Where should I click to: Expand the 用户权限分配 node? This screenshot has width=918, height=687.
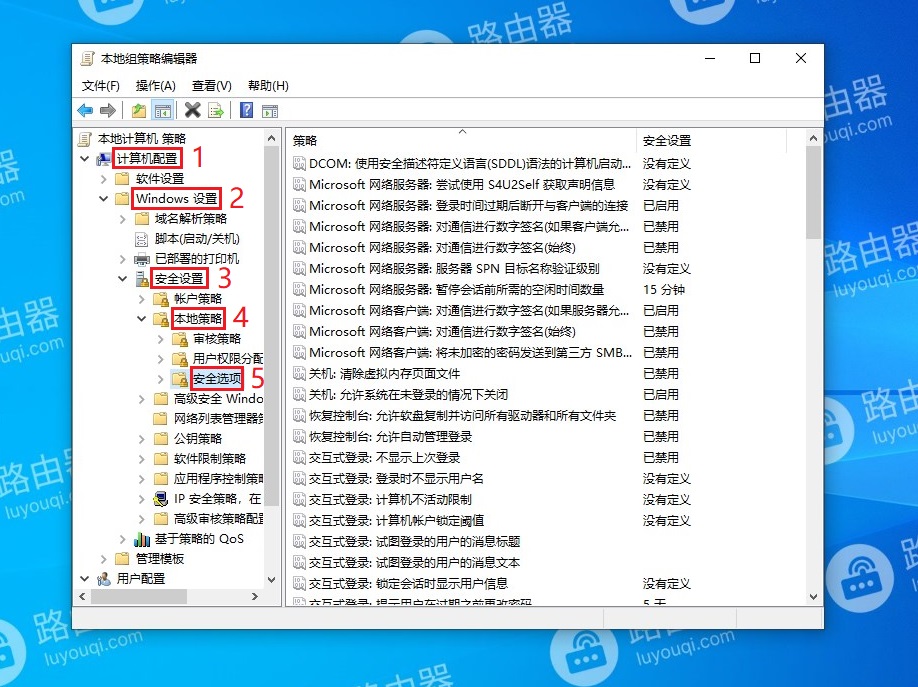click(160, 358)
